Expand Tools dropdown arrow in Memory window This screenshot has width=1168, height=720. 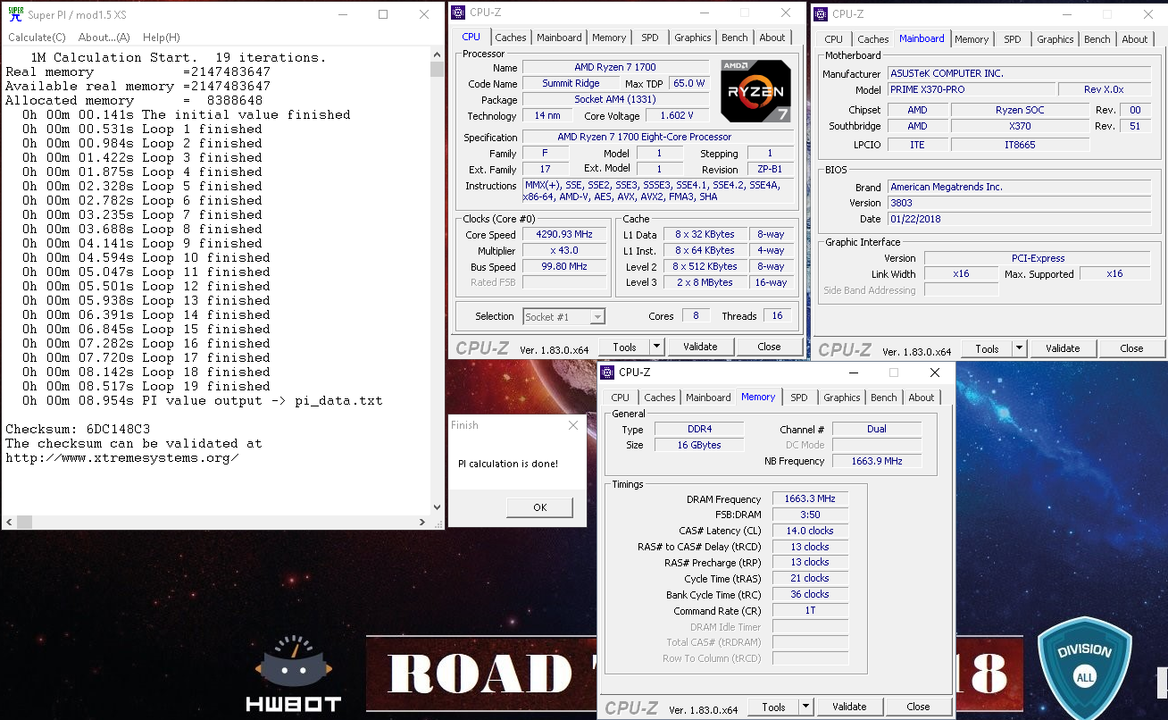pyautogui.click(x=805, y=707)
